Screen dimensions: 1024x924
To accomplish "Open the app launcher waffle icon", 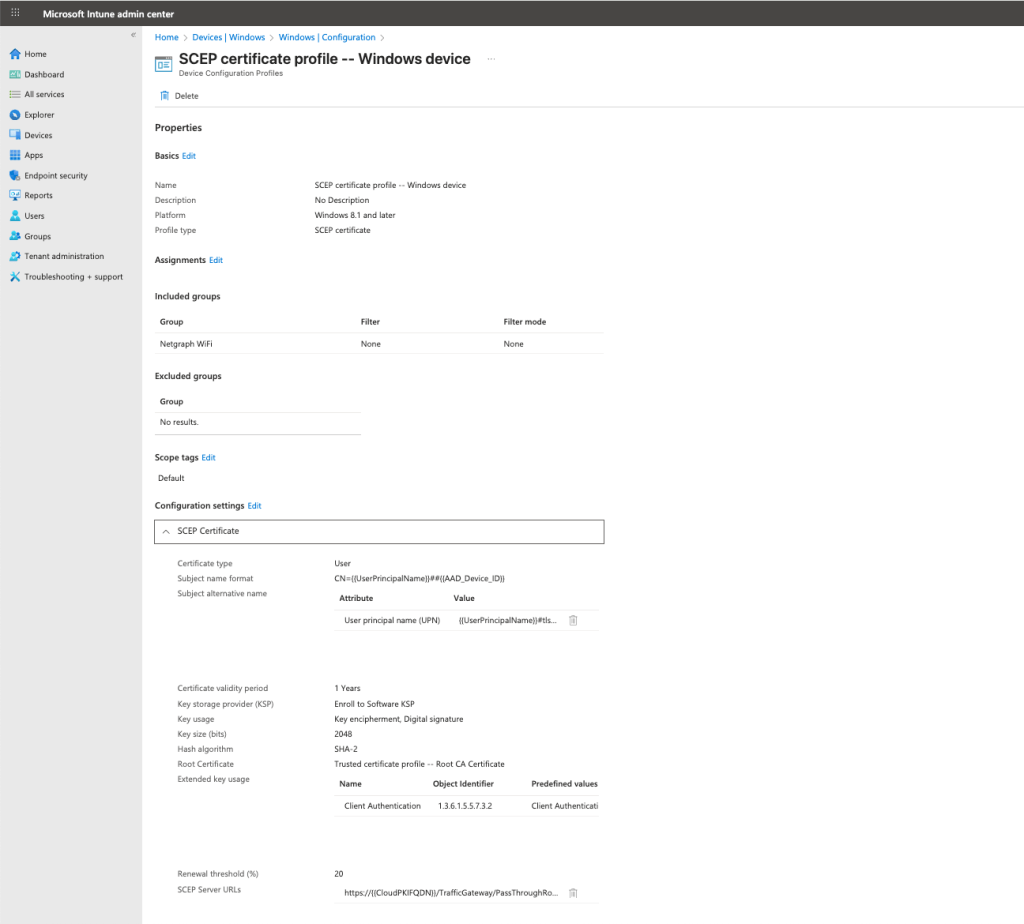I will tap(15, 14).
